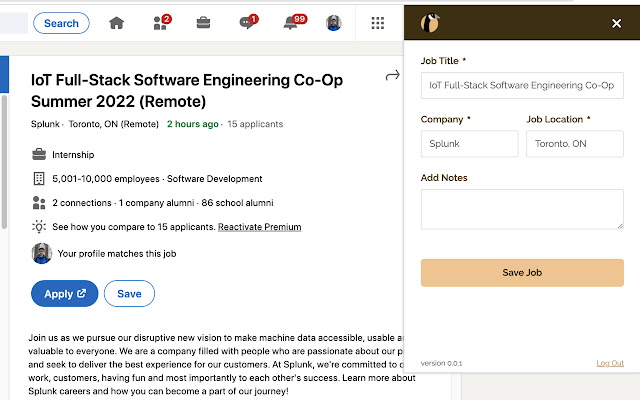Open the Reactivate Premium link
The width and height of the screenshot is (640, 400).
point(259,227)
